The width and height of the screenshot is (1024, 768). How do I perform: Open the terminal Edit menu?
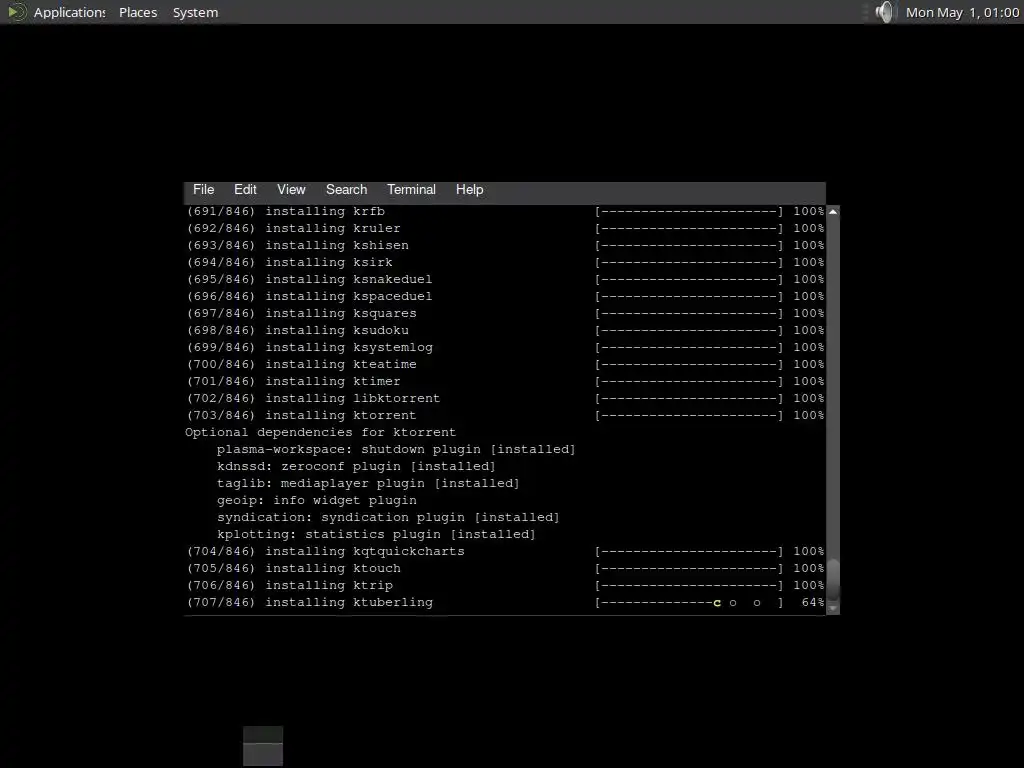(x=245, y=189)
